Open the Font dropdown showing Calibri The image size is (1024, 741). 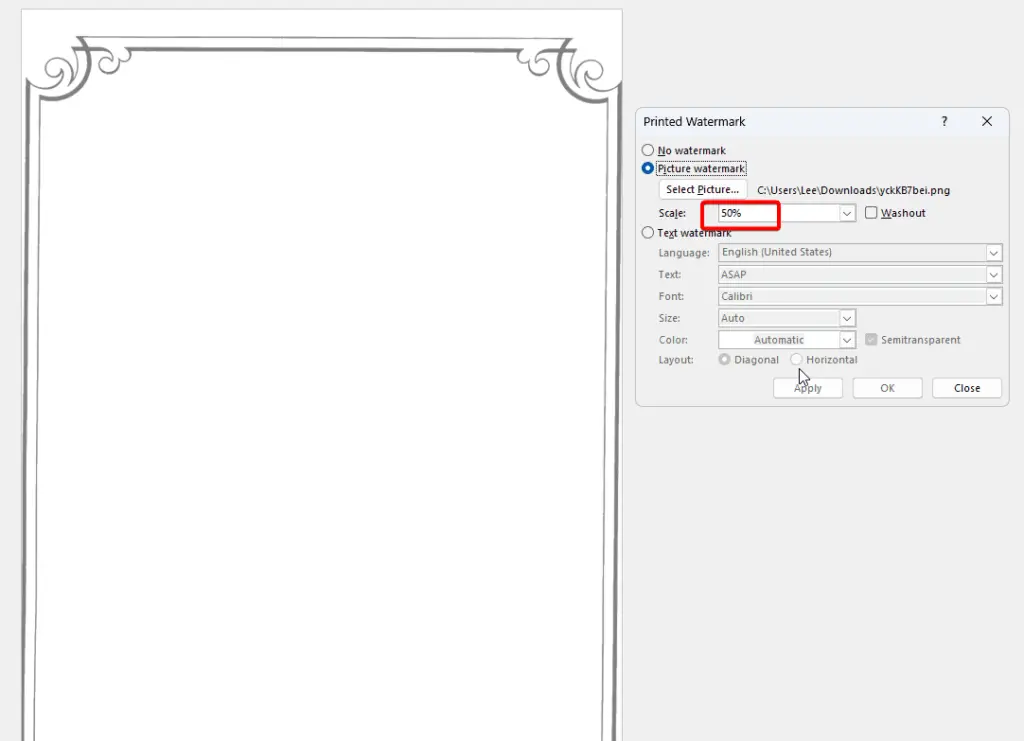[x=993, y=296]
